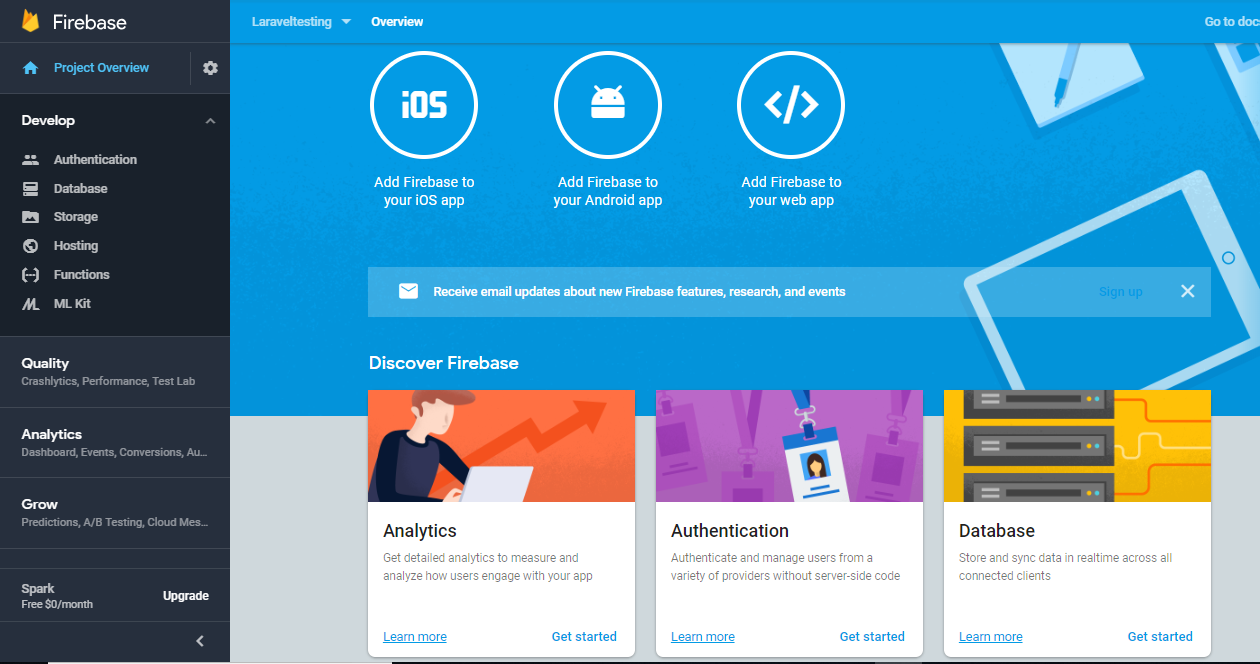1260x664 pixels.
Task: Expand the Analytics sidebar section
Action: click(115, 442)
